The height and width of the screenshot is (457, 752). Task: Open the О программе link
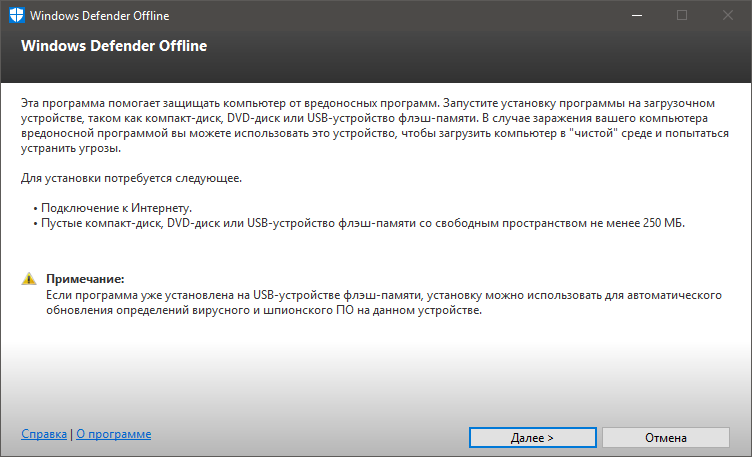114,434
